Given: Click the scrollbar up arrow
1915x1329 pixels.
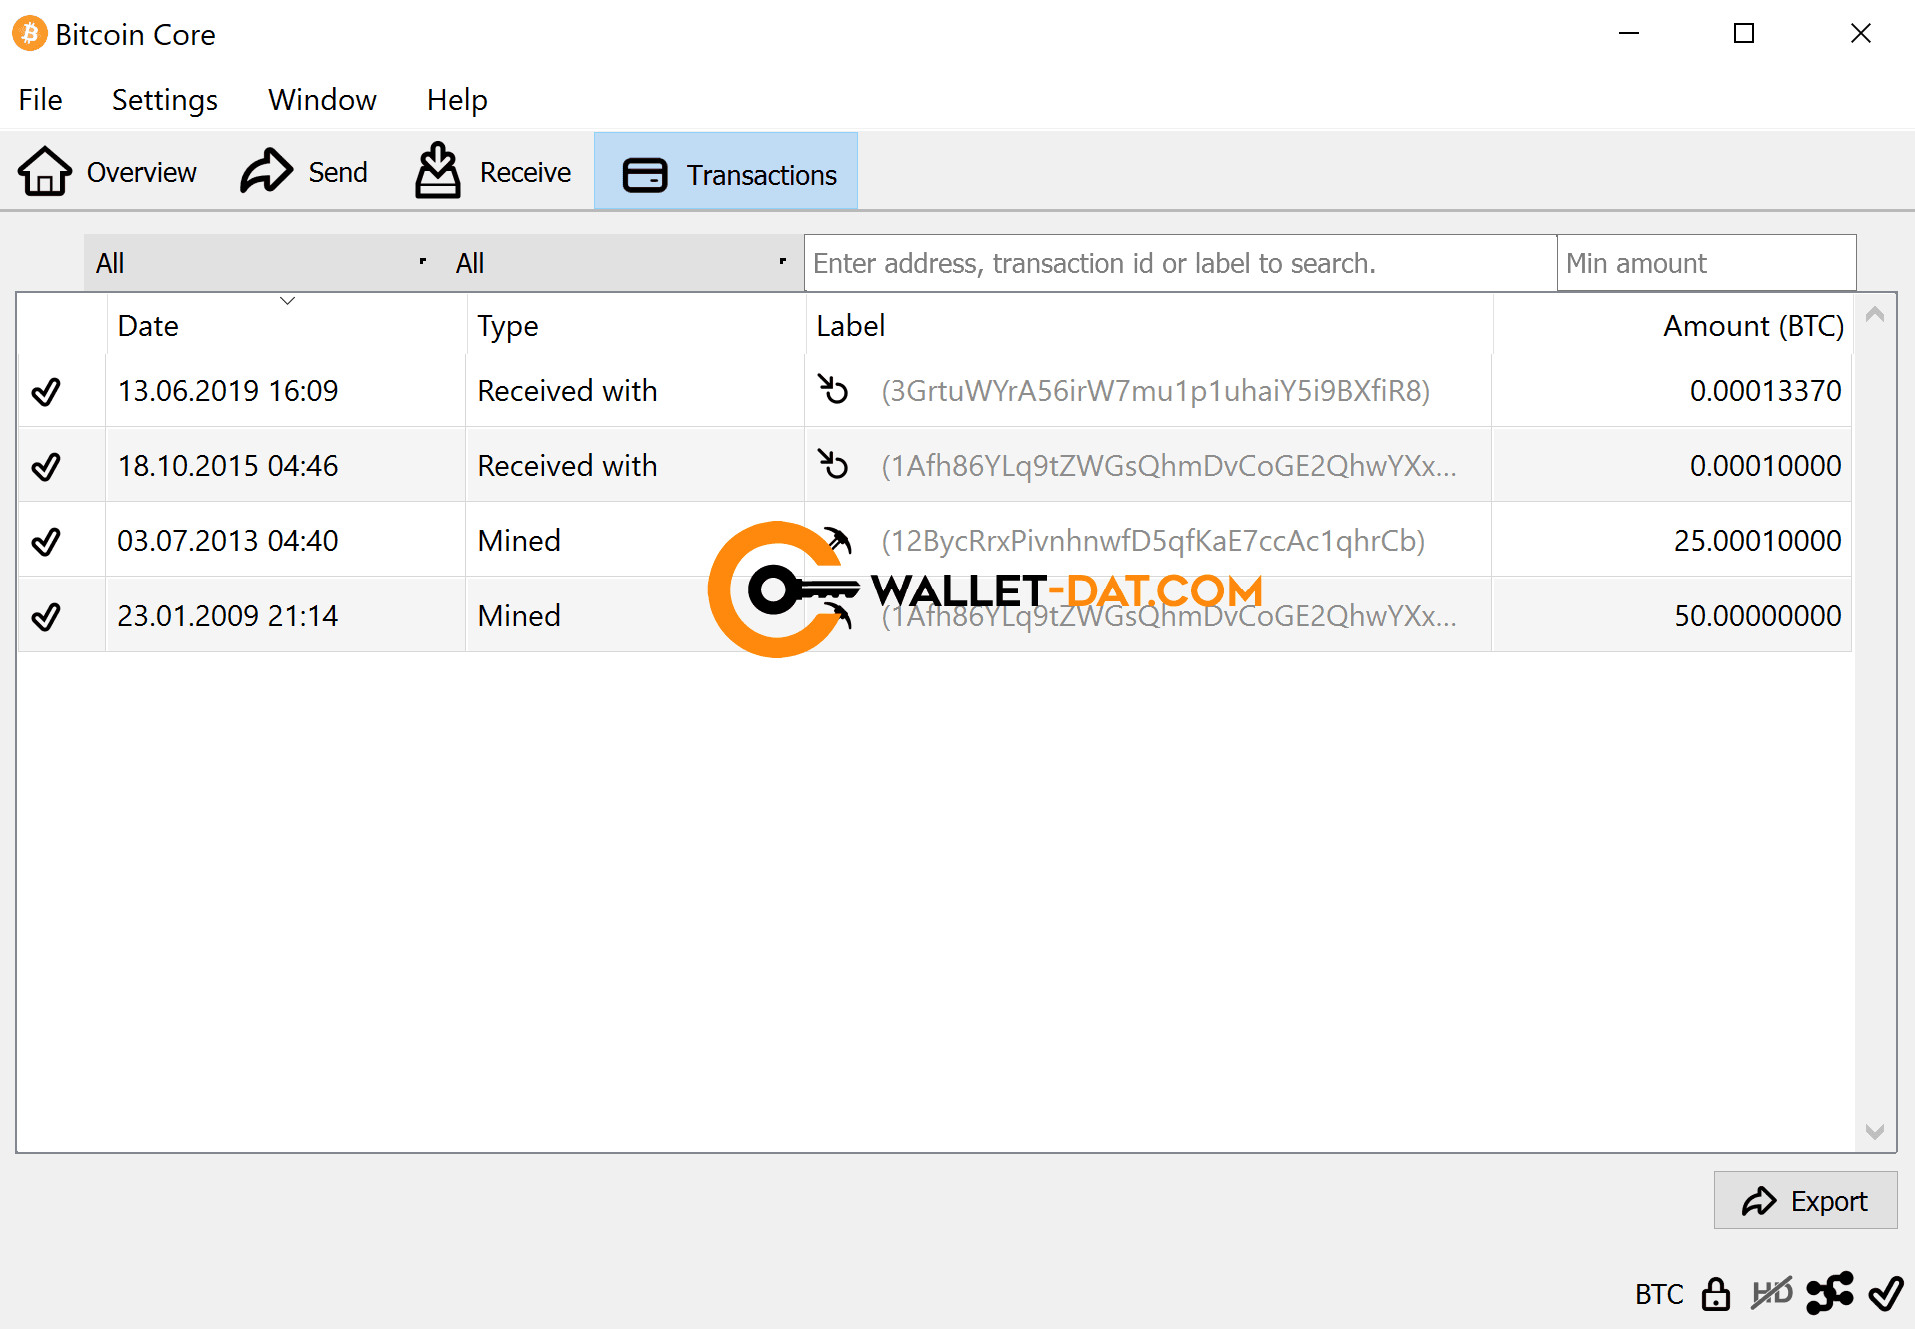Looking at the screenshot, I should tap(1875, 315).
